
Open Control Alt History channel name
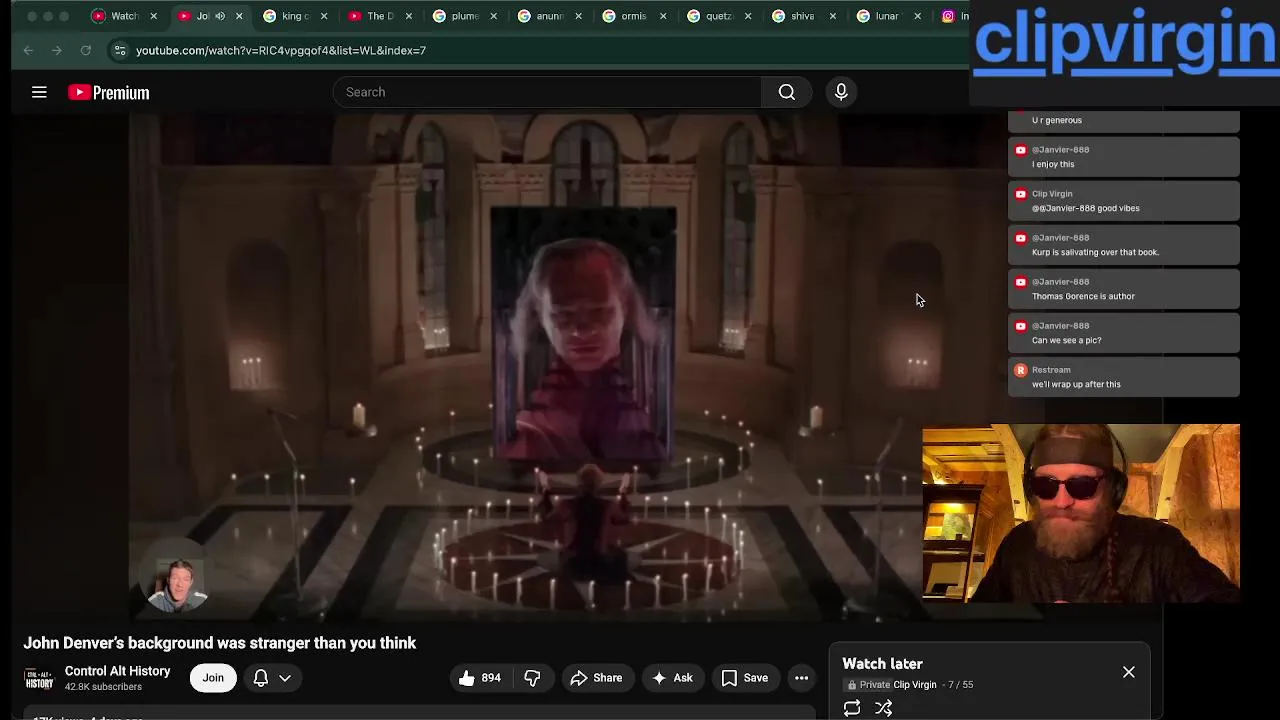pyautogui.click(x=117, y=671)
